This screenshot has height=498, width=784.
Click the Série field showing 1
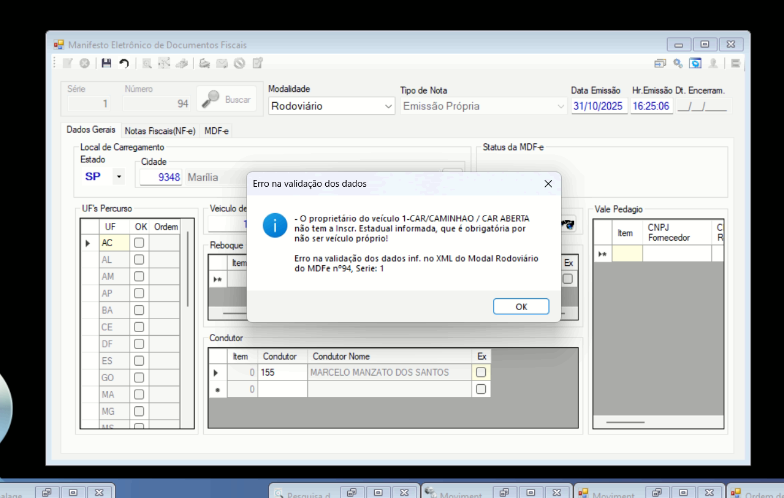point(89,104)
